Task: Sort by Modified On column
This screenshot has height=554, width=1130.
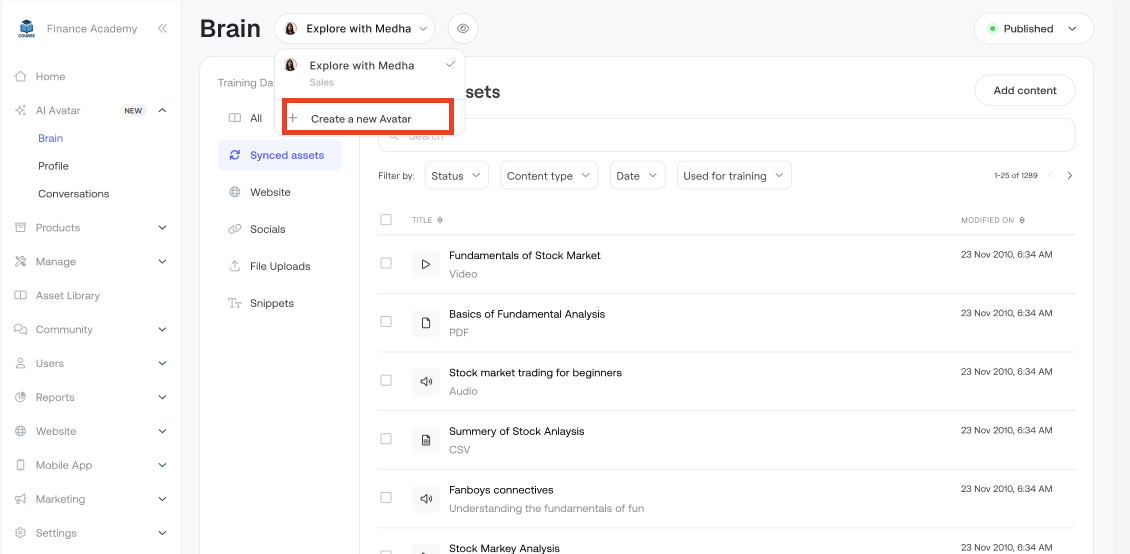Action: (x=992, y=220)
